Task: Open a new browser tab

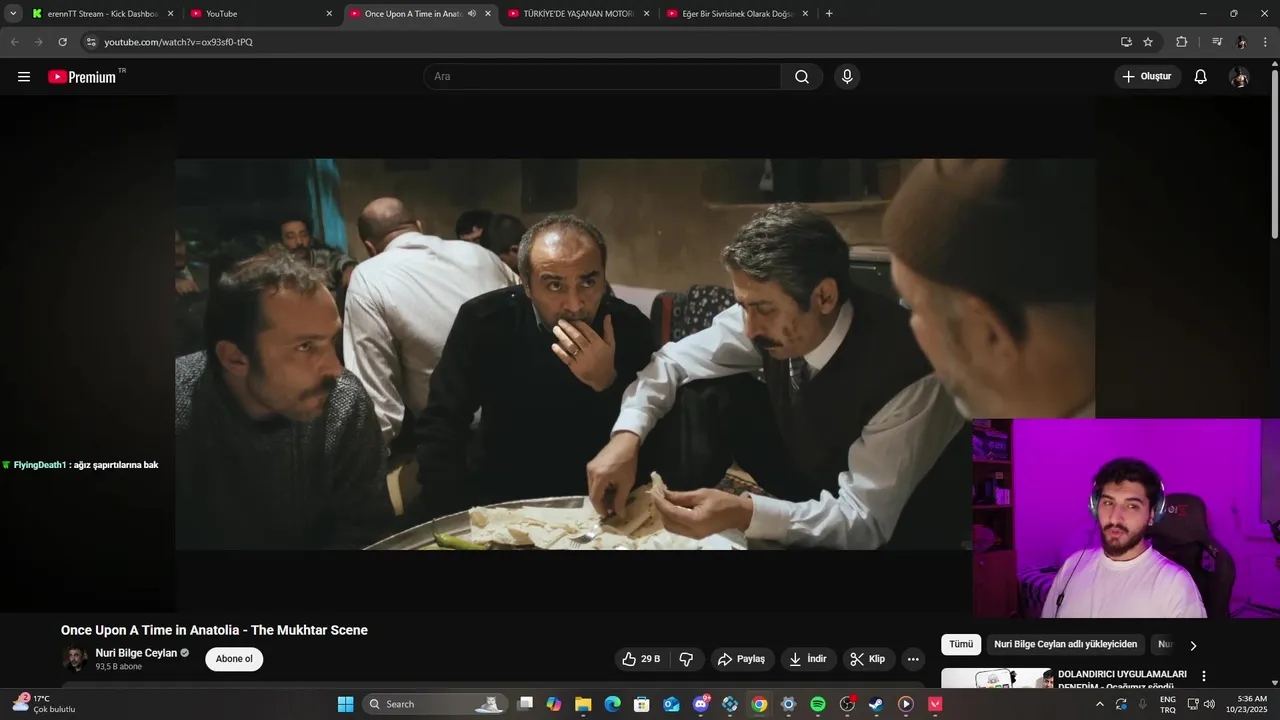Action: click(829, 14)
